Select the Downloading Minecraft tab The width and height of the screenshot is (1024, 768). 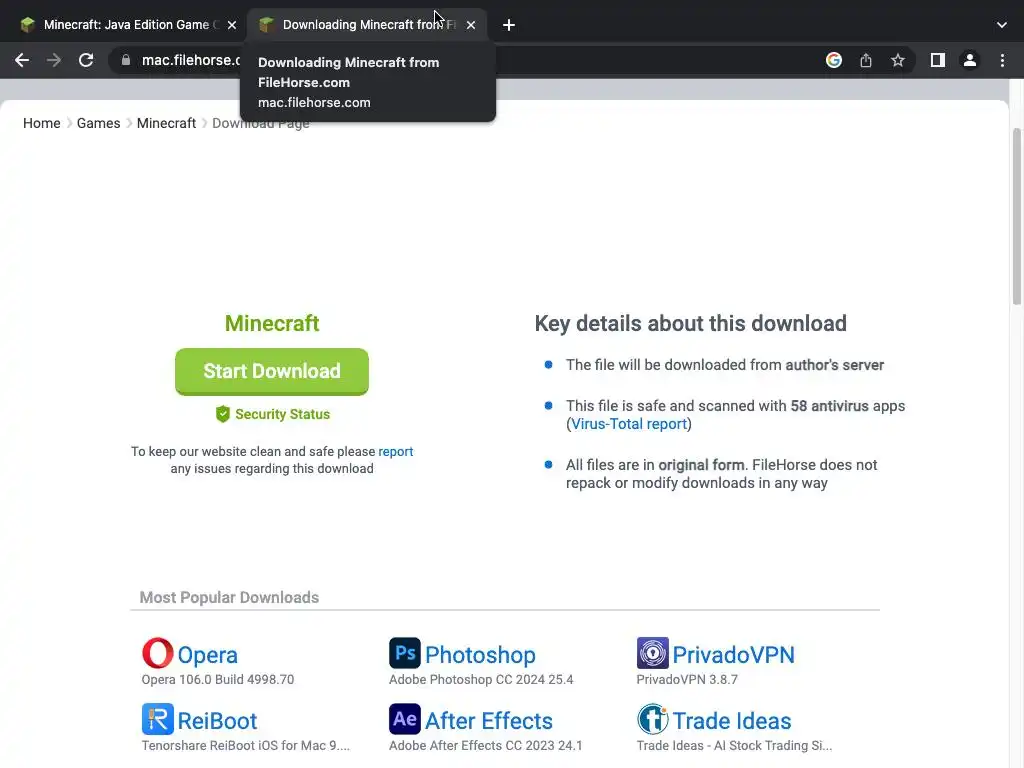point(366,25)
